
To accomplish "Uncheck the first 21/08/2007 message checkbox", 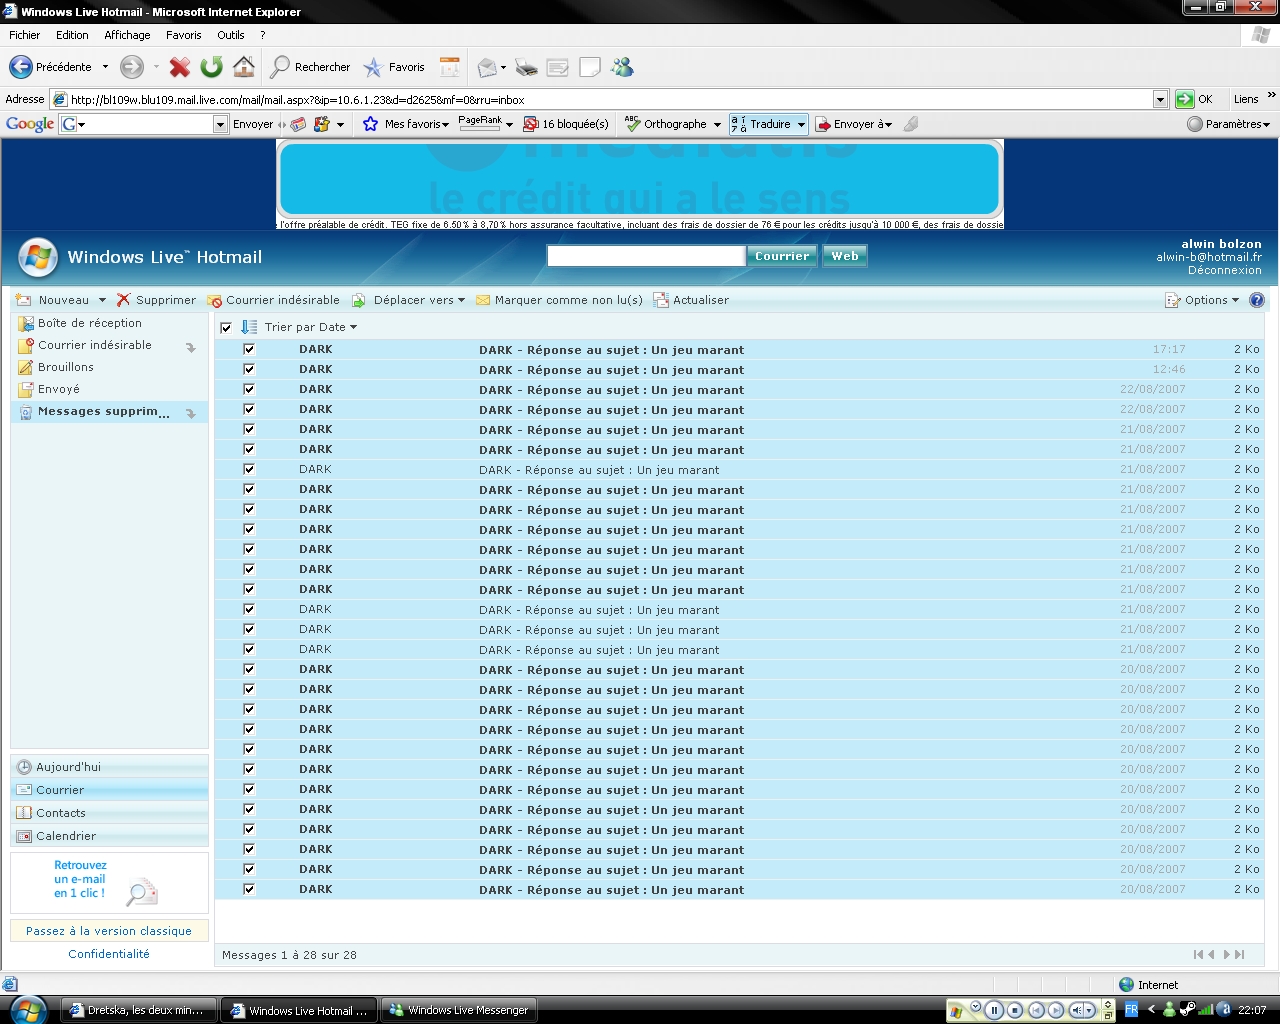I will pos(249,429).
